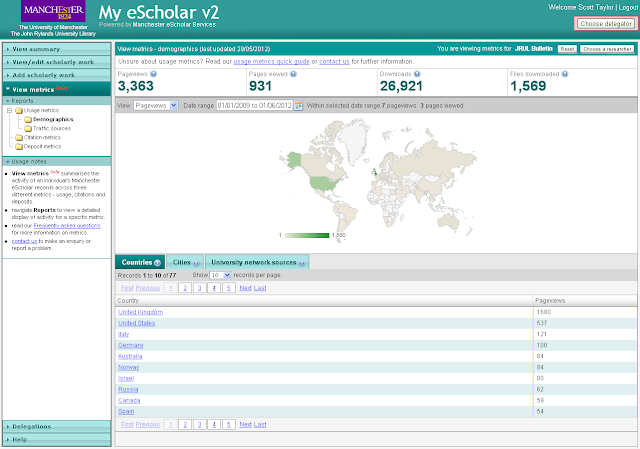This screenshot has height=449, width=640.
Task: Click the Downloads help icon
Action: pyautogui.click(x=417, y=74)
